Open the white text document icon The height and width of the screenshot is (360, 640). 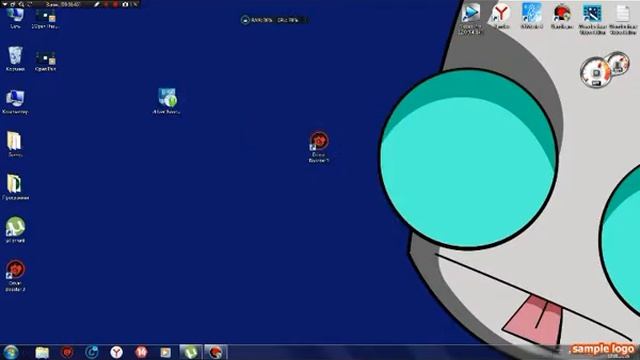click(623, 19)
